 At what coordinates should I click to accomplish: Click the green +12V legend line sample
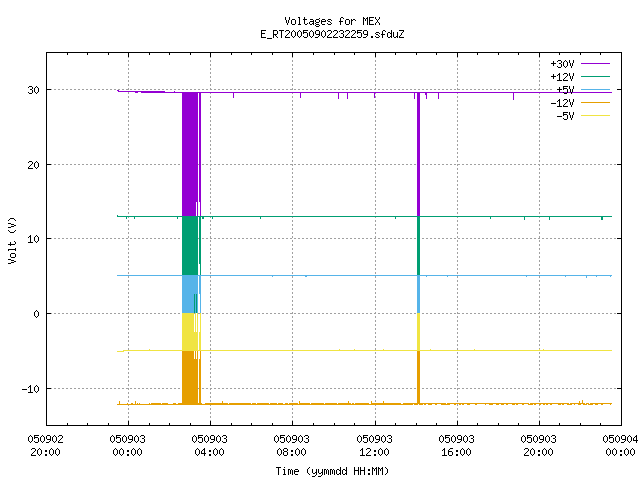595,76
